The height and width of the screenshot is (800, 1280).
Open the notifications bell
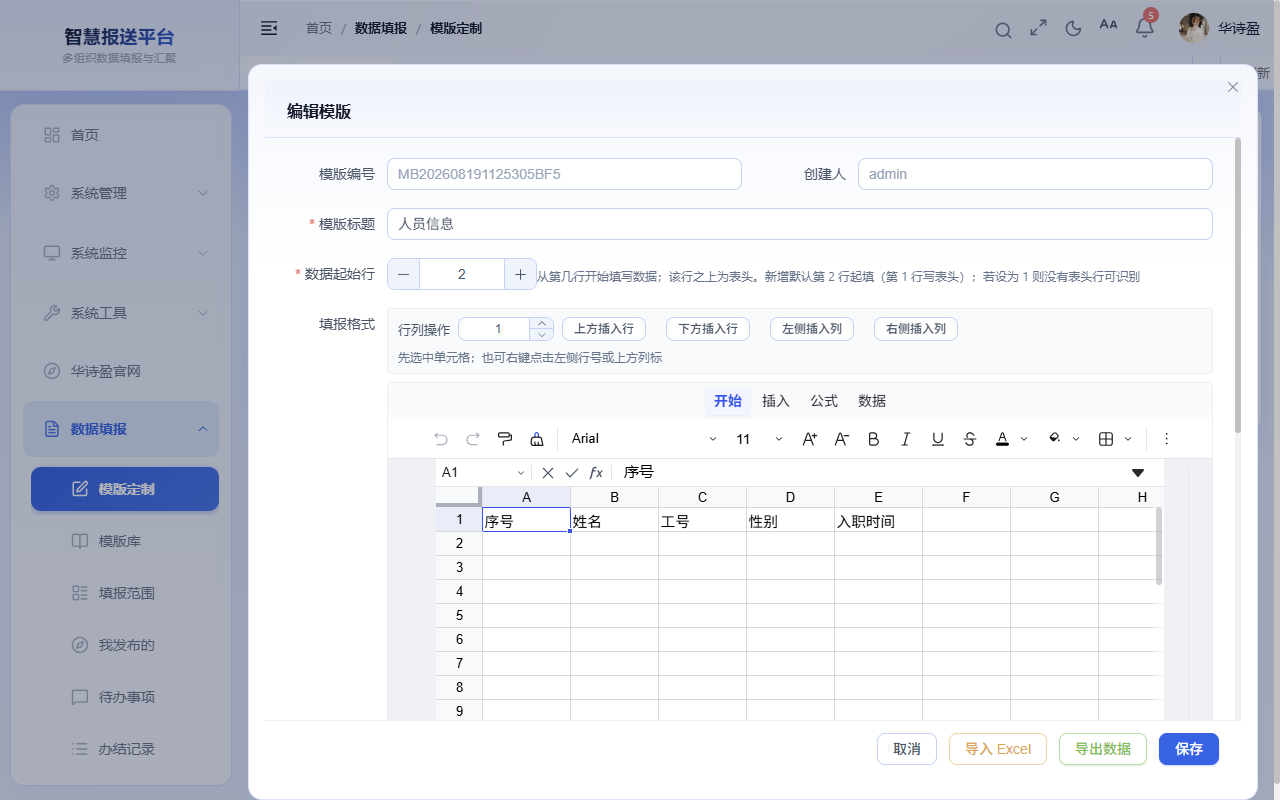(x=1145, y=28)
